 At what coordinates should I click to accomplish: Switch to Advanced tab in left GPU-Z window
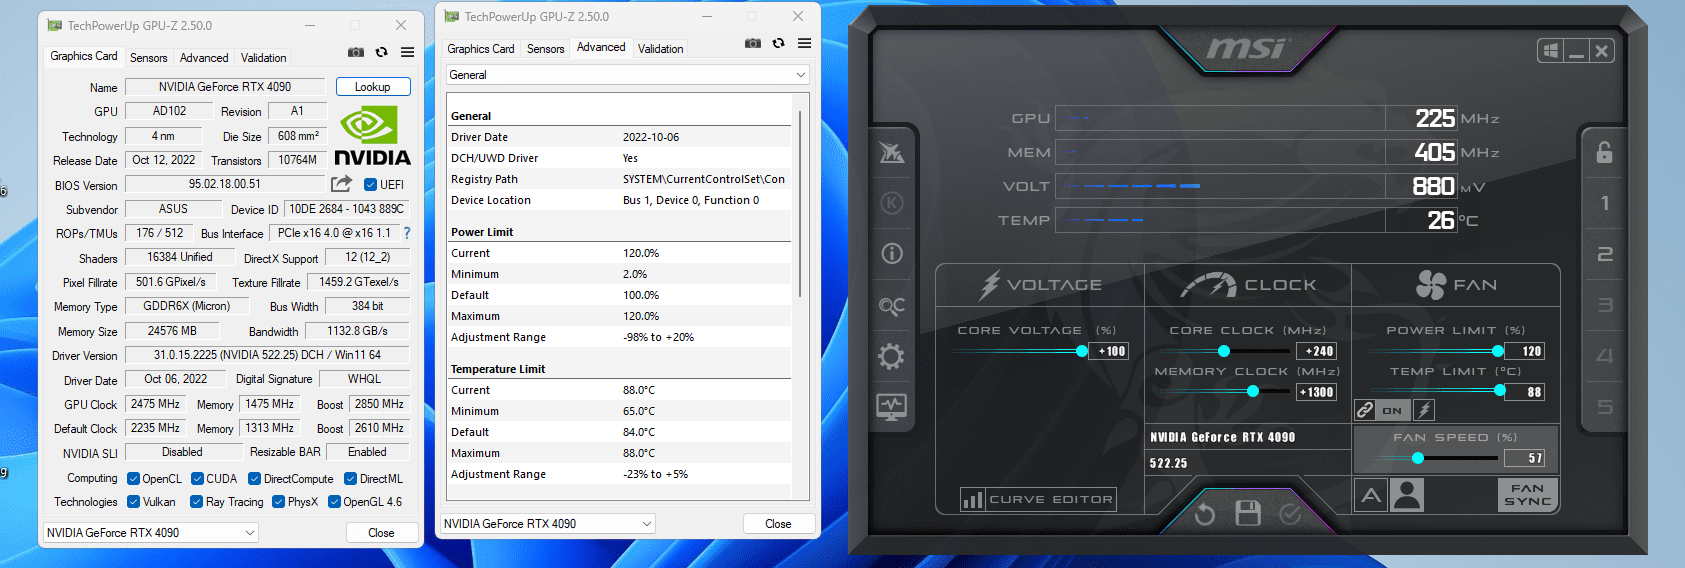pos(204,58)
